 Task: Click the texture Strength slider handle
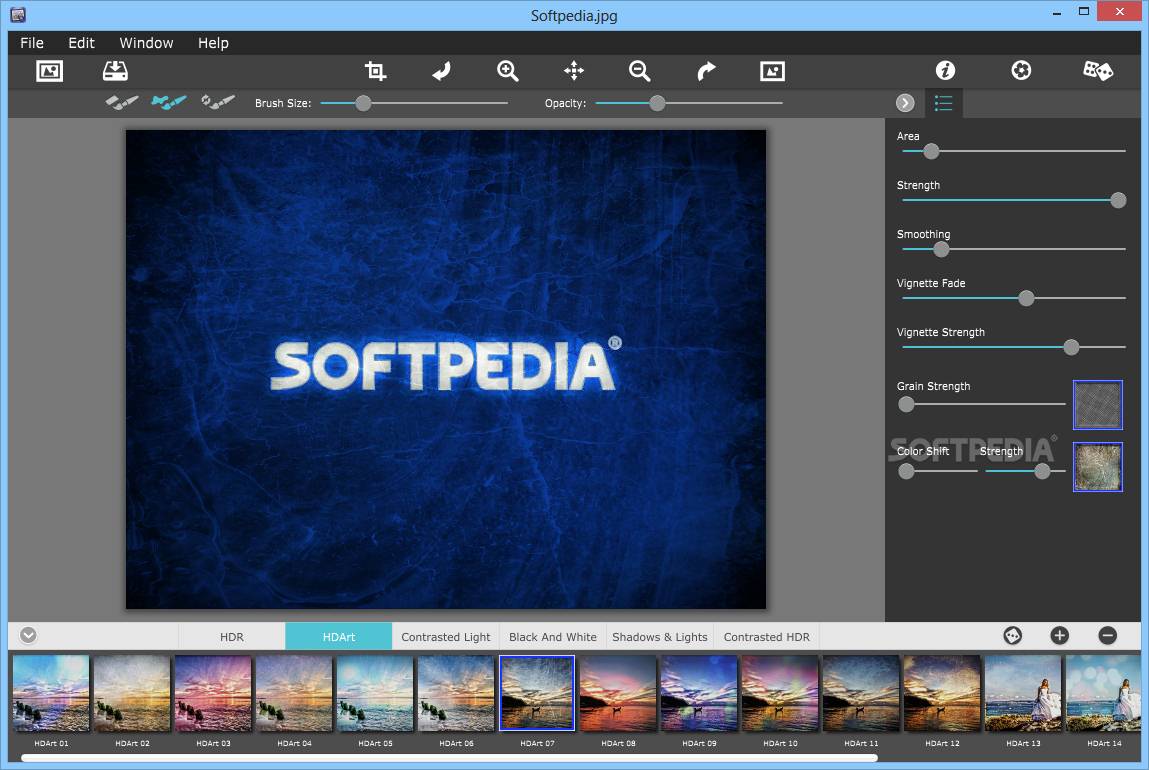pyautogui.click(x=1042, y=471)
